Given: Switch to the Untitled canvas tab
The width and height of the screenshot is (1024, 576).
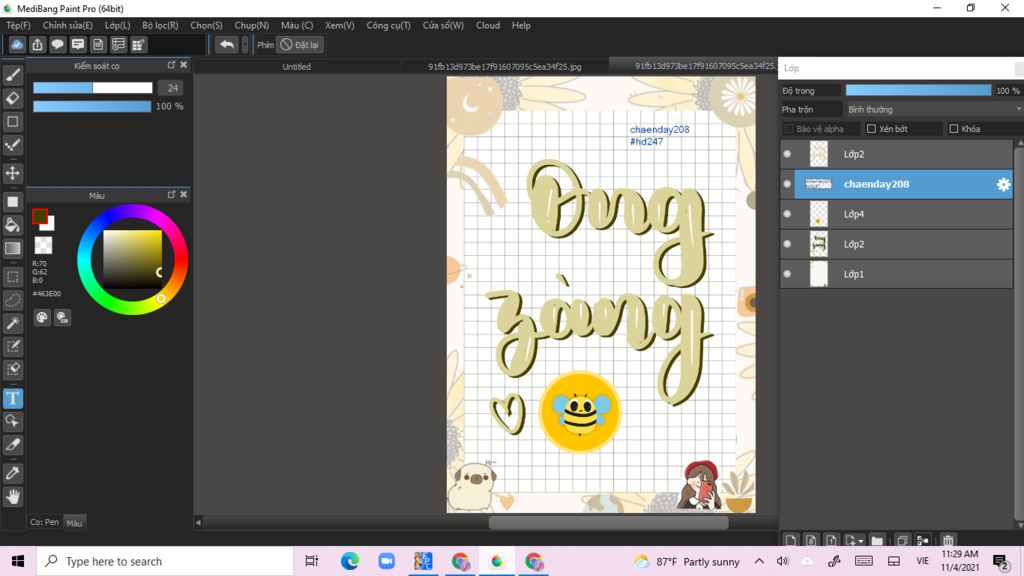Looking at the screenshot, I should pos(296,67).
